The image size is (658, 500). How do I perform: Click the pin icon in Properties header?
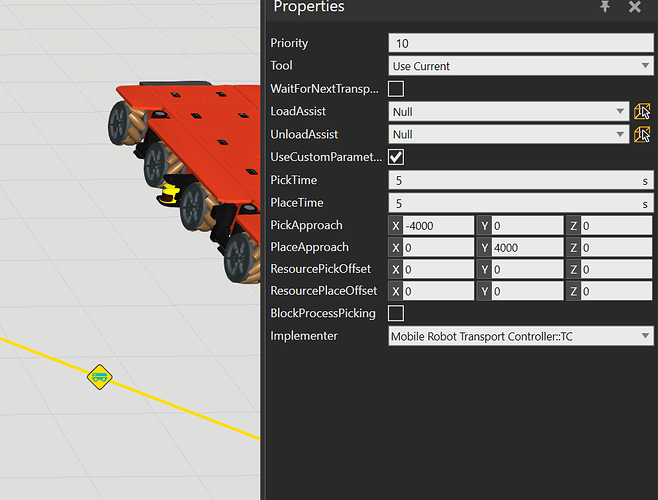[604, 7]
